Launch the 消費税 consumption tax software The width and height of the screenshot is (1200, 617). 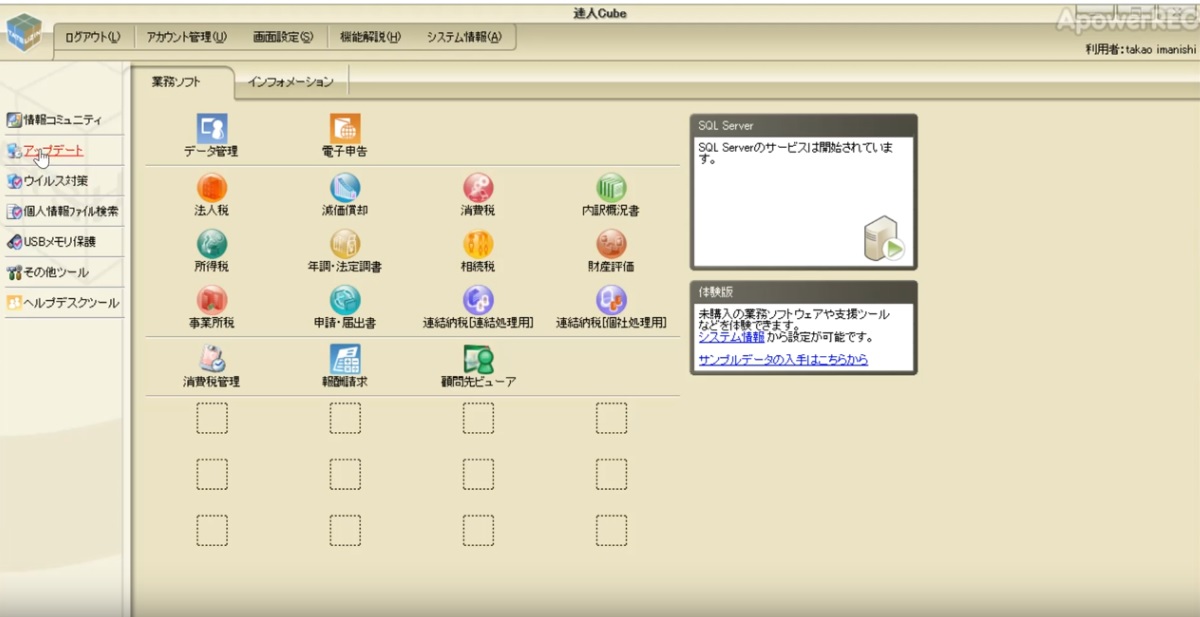point(478,194)
